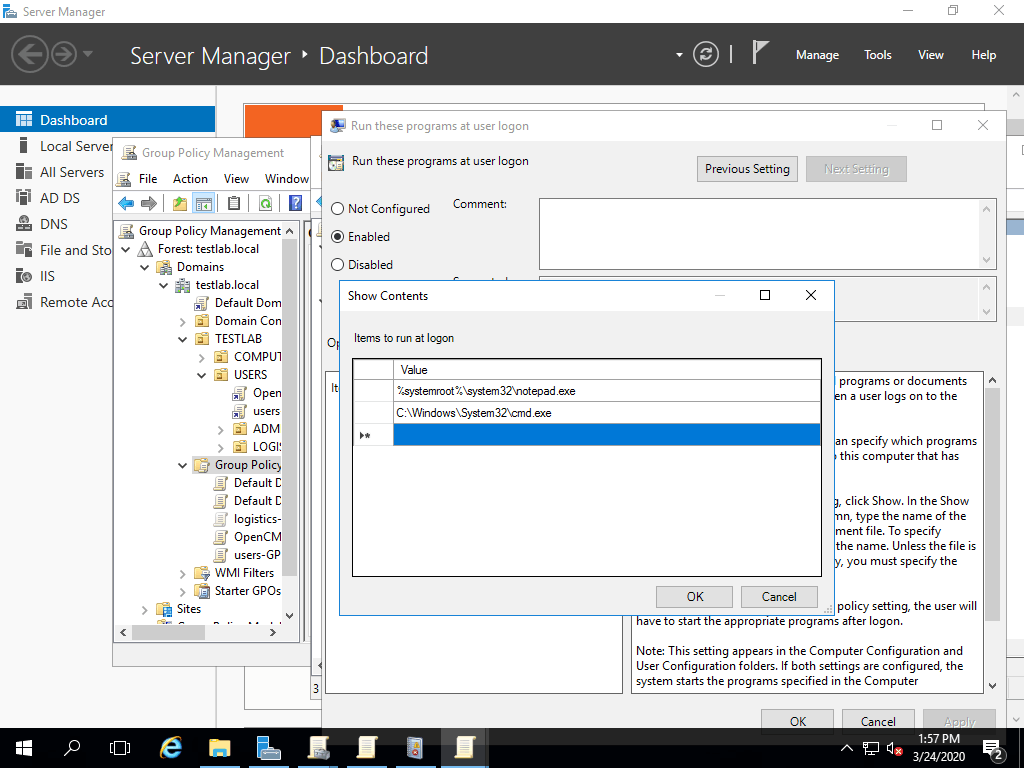Open the notifications flag in Server Manager

761,54
